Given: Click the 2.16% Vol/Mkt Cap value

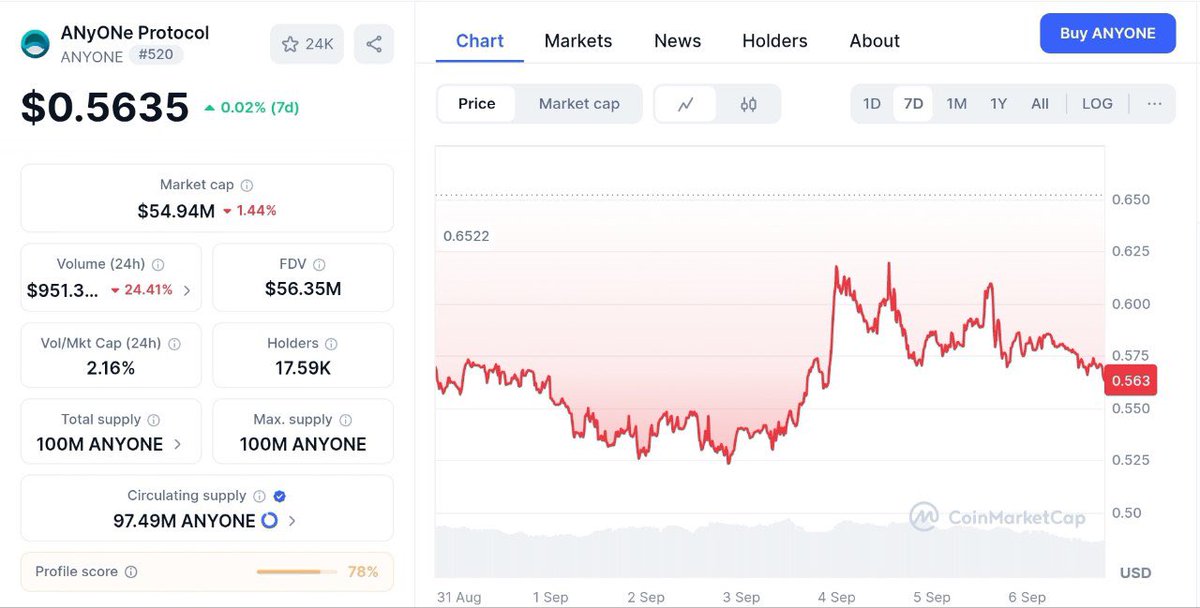Looking at the screenshot, I should (111, 368).
